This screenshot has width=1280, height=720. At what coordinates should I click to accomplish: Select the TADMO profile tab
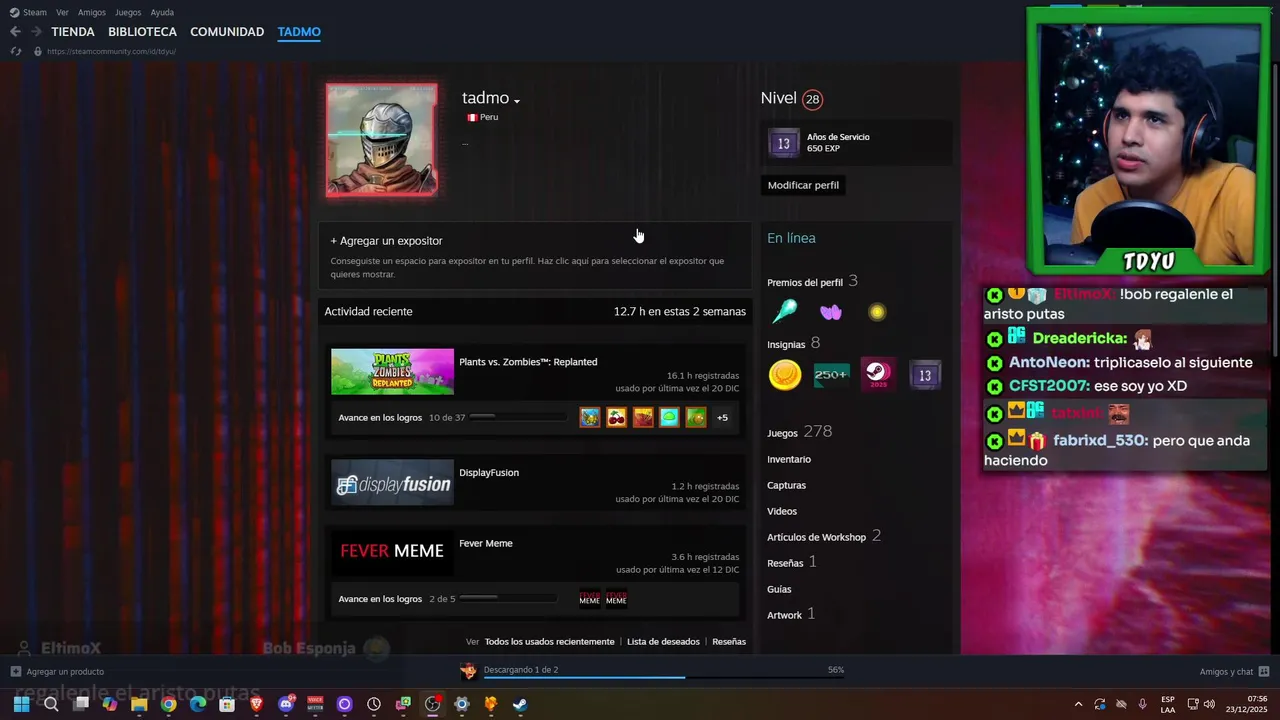pos(299,32)
